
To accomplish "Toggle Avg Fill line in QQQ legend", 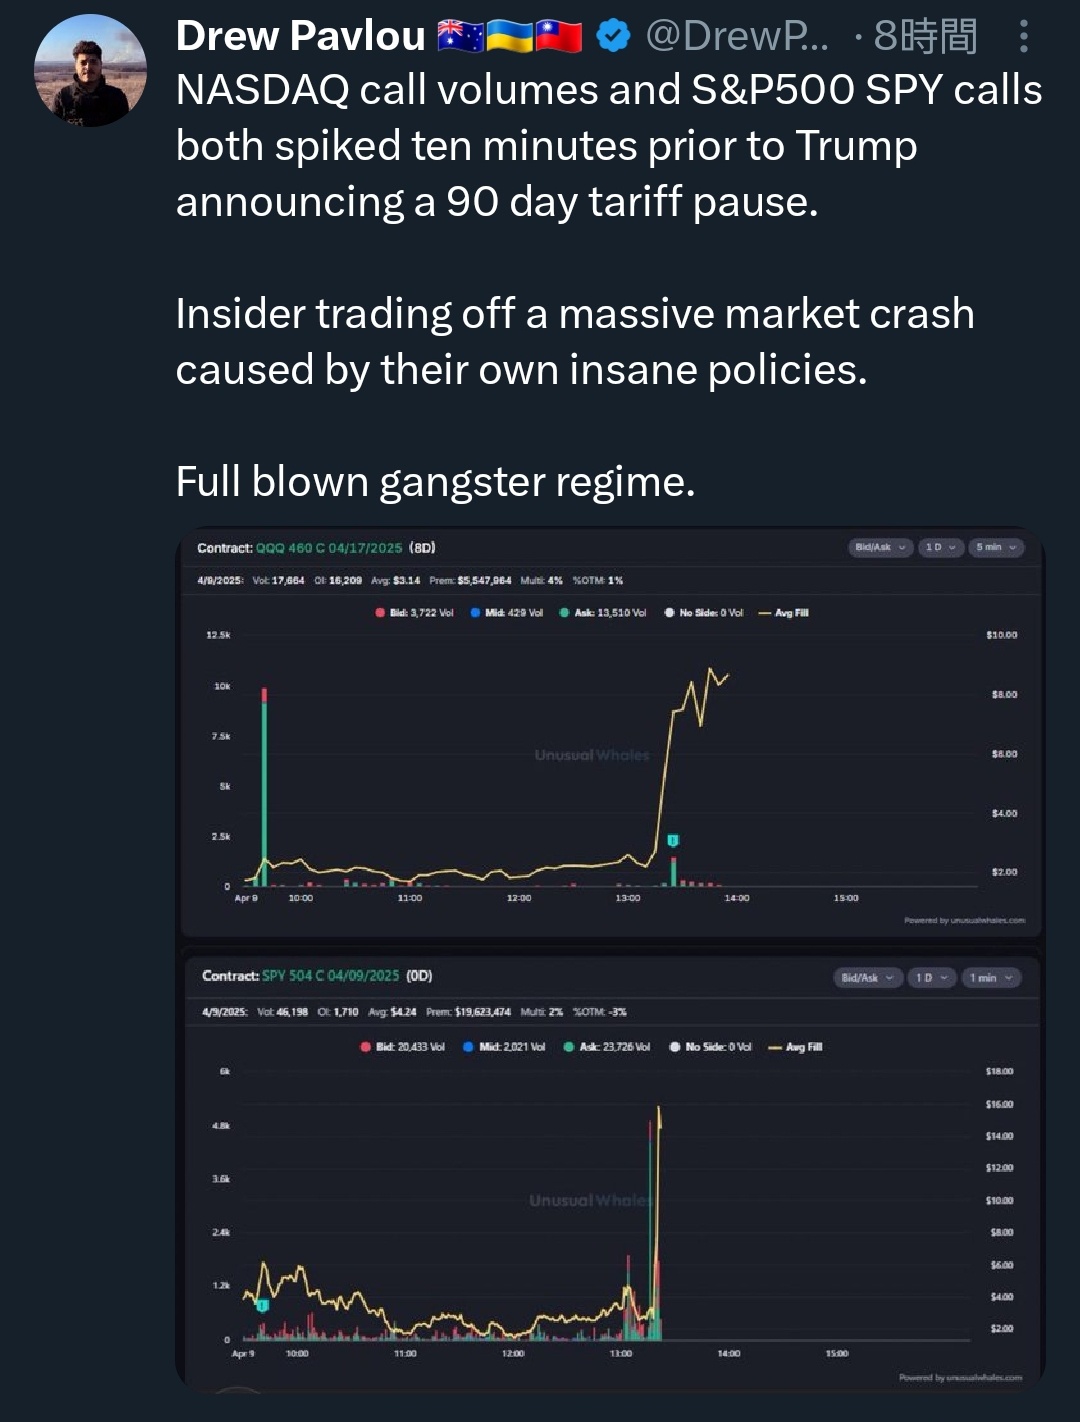I will 784,613.
